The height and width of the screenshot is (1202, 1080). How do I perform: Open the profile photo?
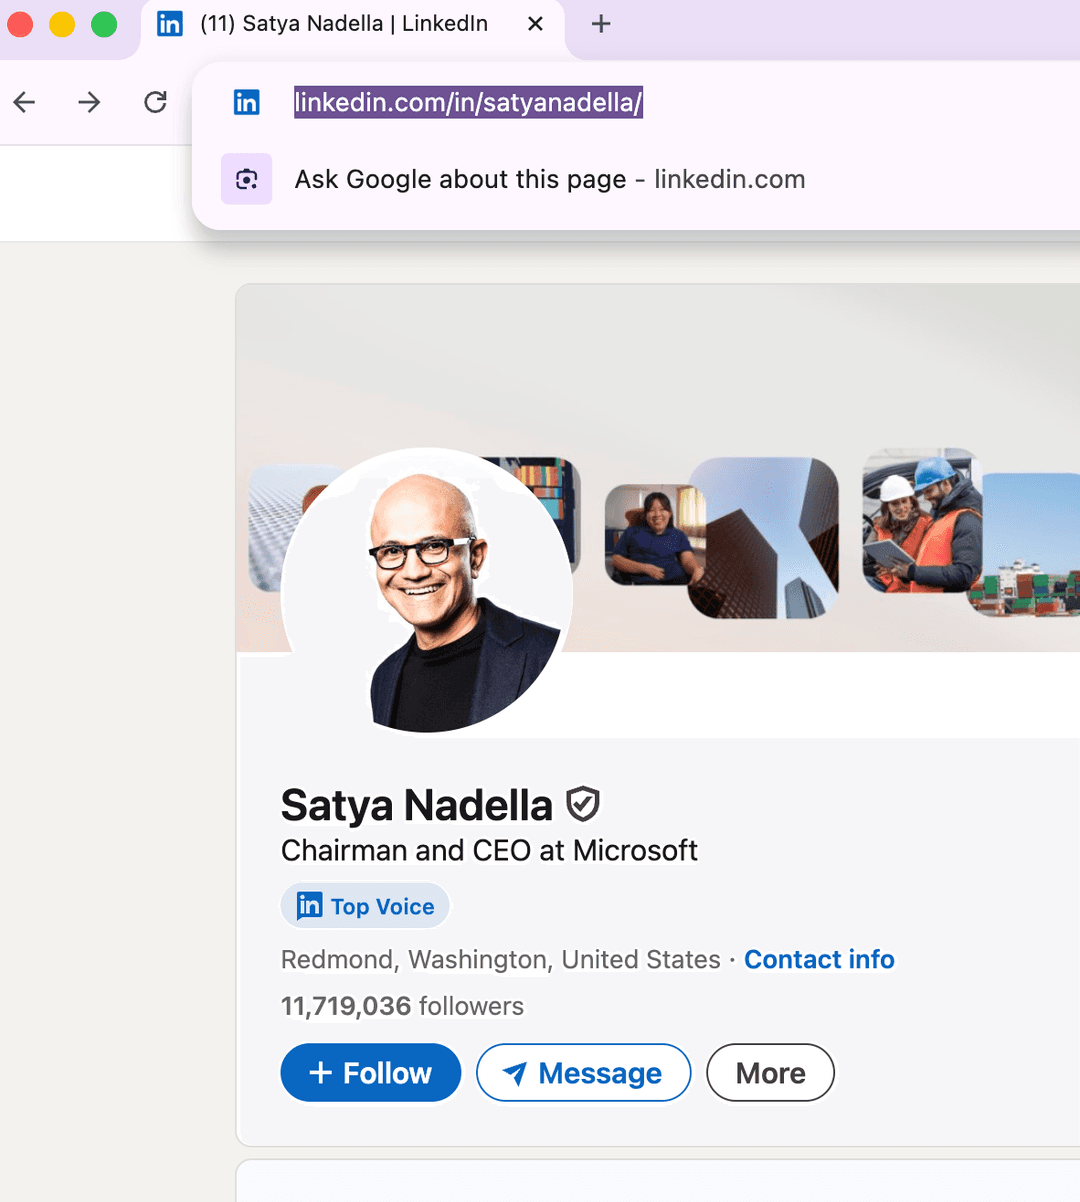pyautogui.click(x=427, y=590)
